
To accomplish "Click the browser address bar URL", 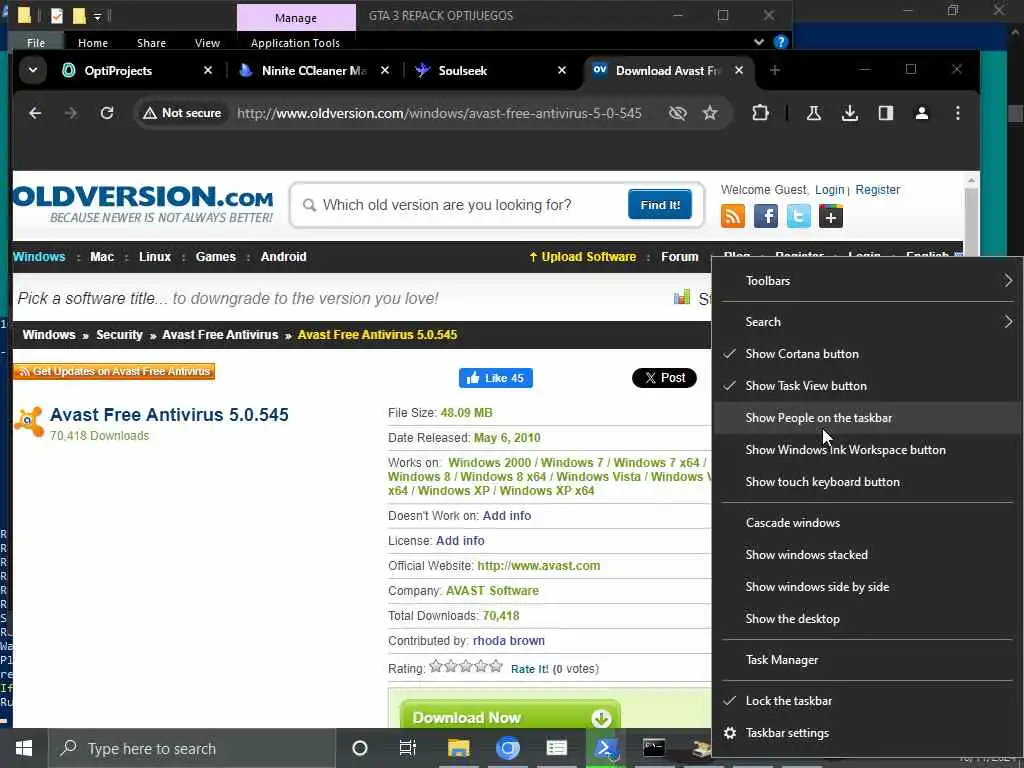I will coord(439,113).
